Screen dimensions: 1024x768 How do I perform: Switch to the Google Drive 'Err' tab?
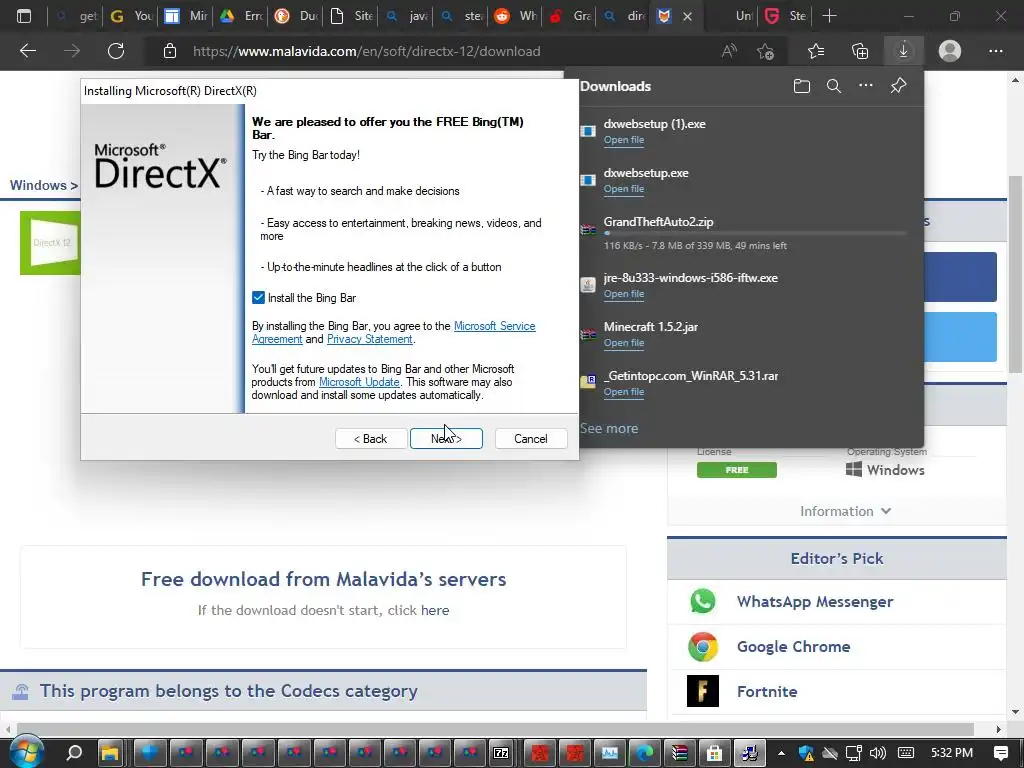(x=240, y=16)
